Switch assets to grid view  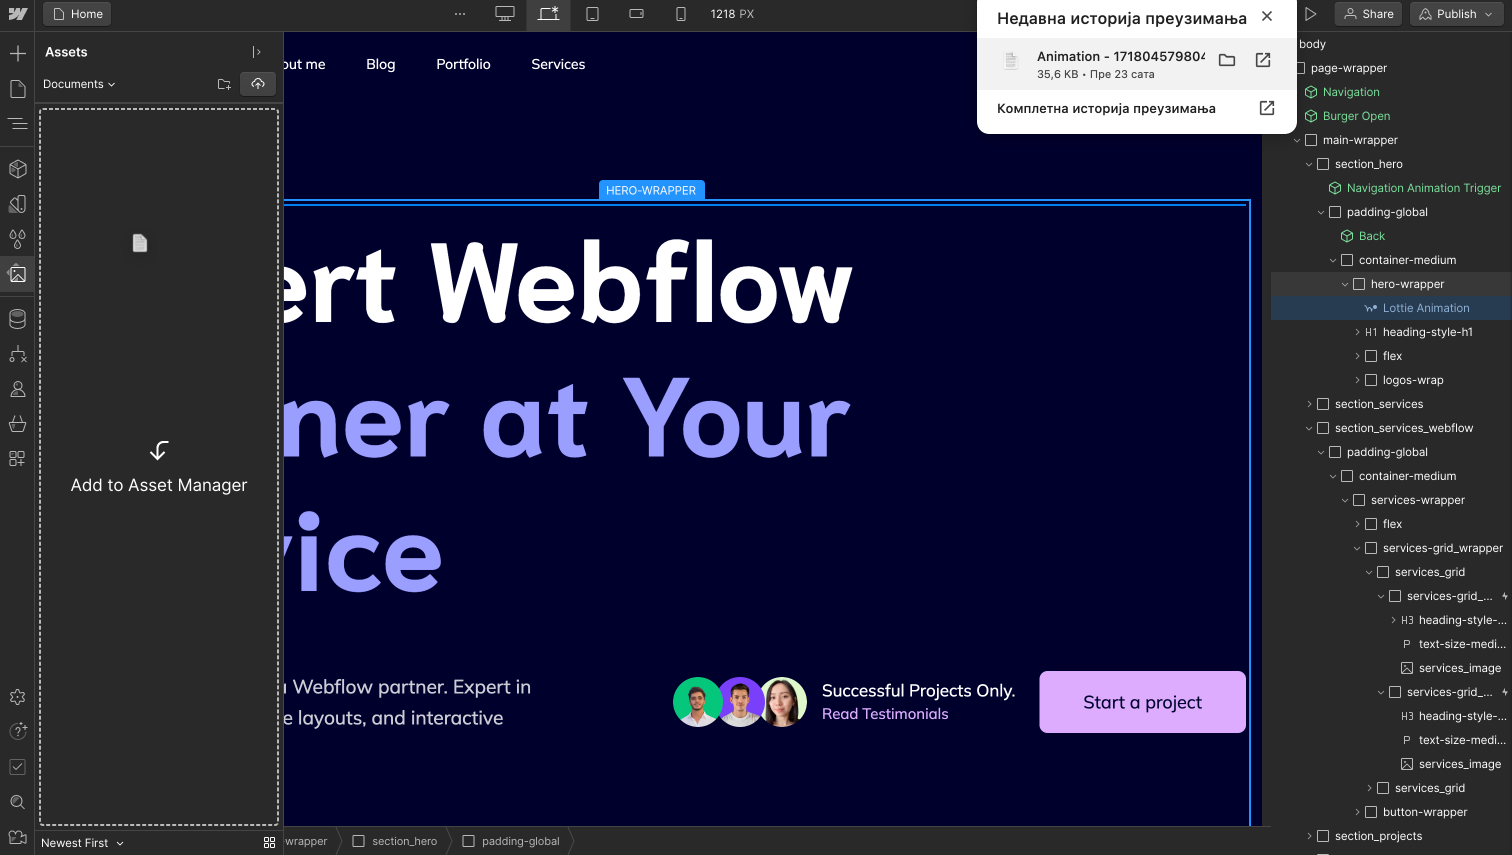269,843
